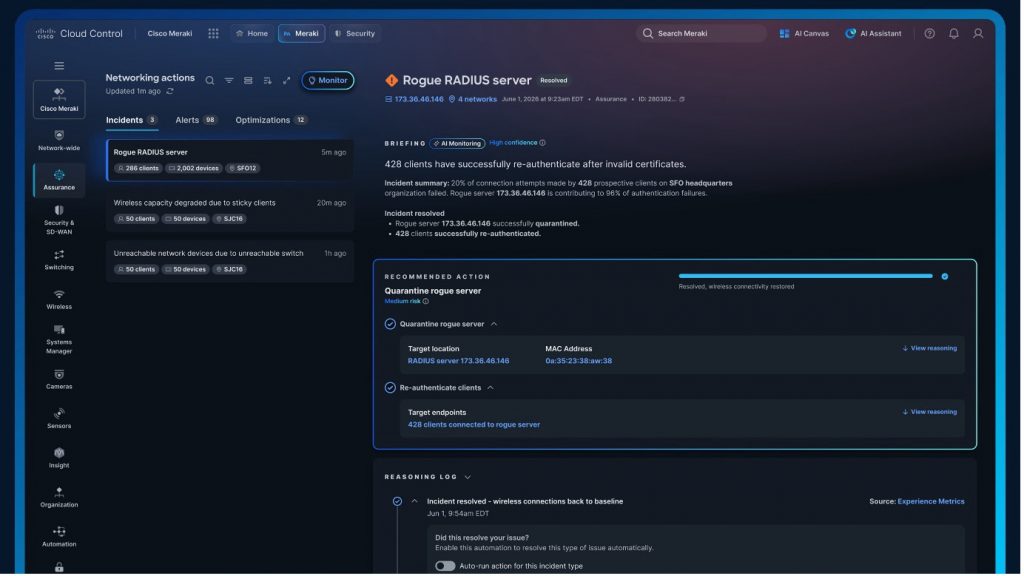Image resolution: width=1024 pixels, height=576 pixels.
Task: Open the notifications bell
Action: 954,33
